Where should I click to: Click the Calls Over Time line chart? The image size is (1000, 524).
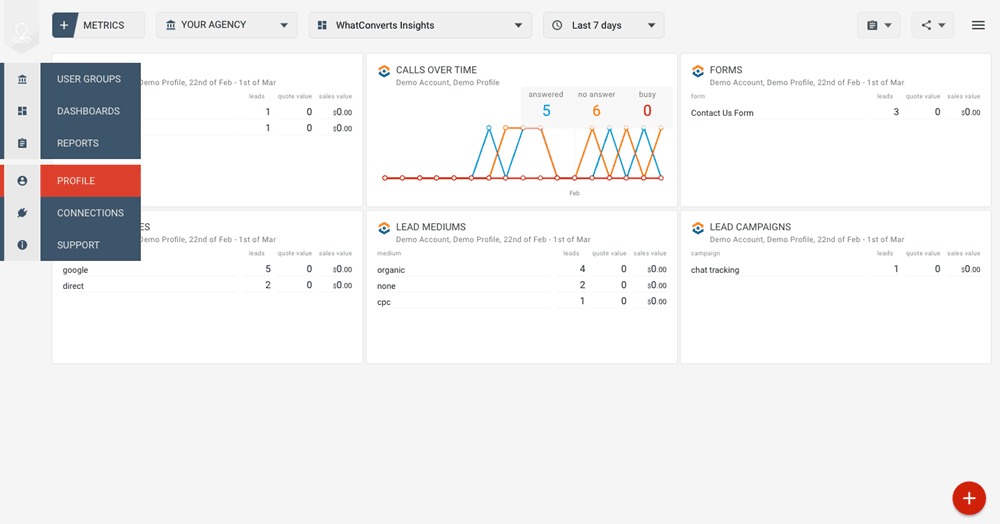[x=523, y=153]
